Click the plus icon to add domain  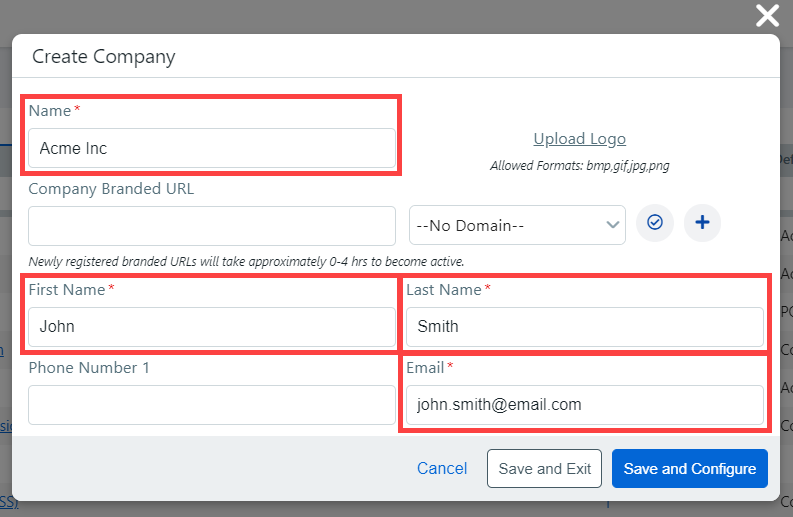(x=702, y=224)
